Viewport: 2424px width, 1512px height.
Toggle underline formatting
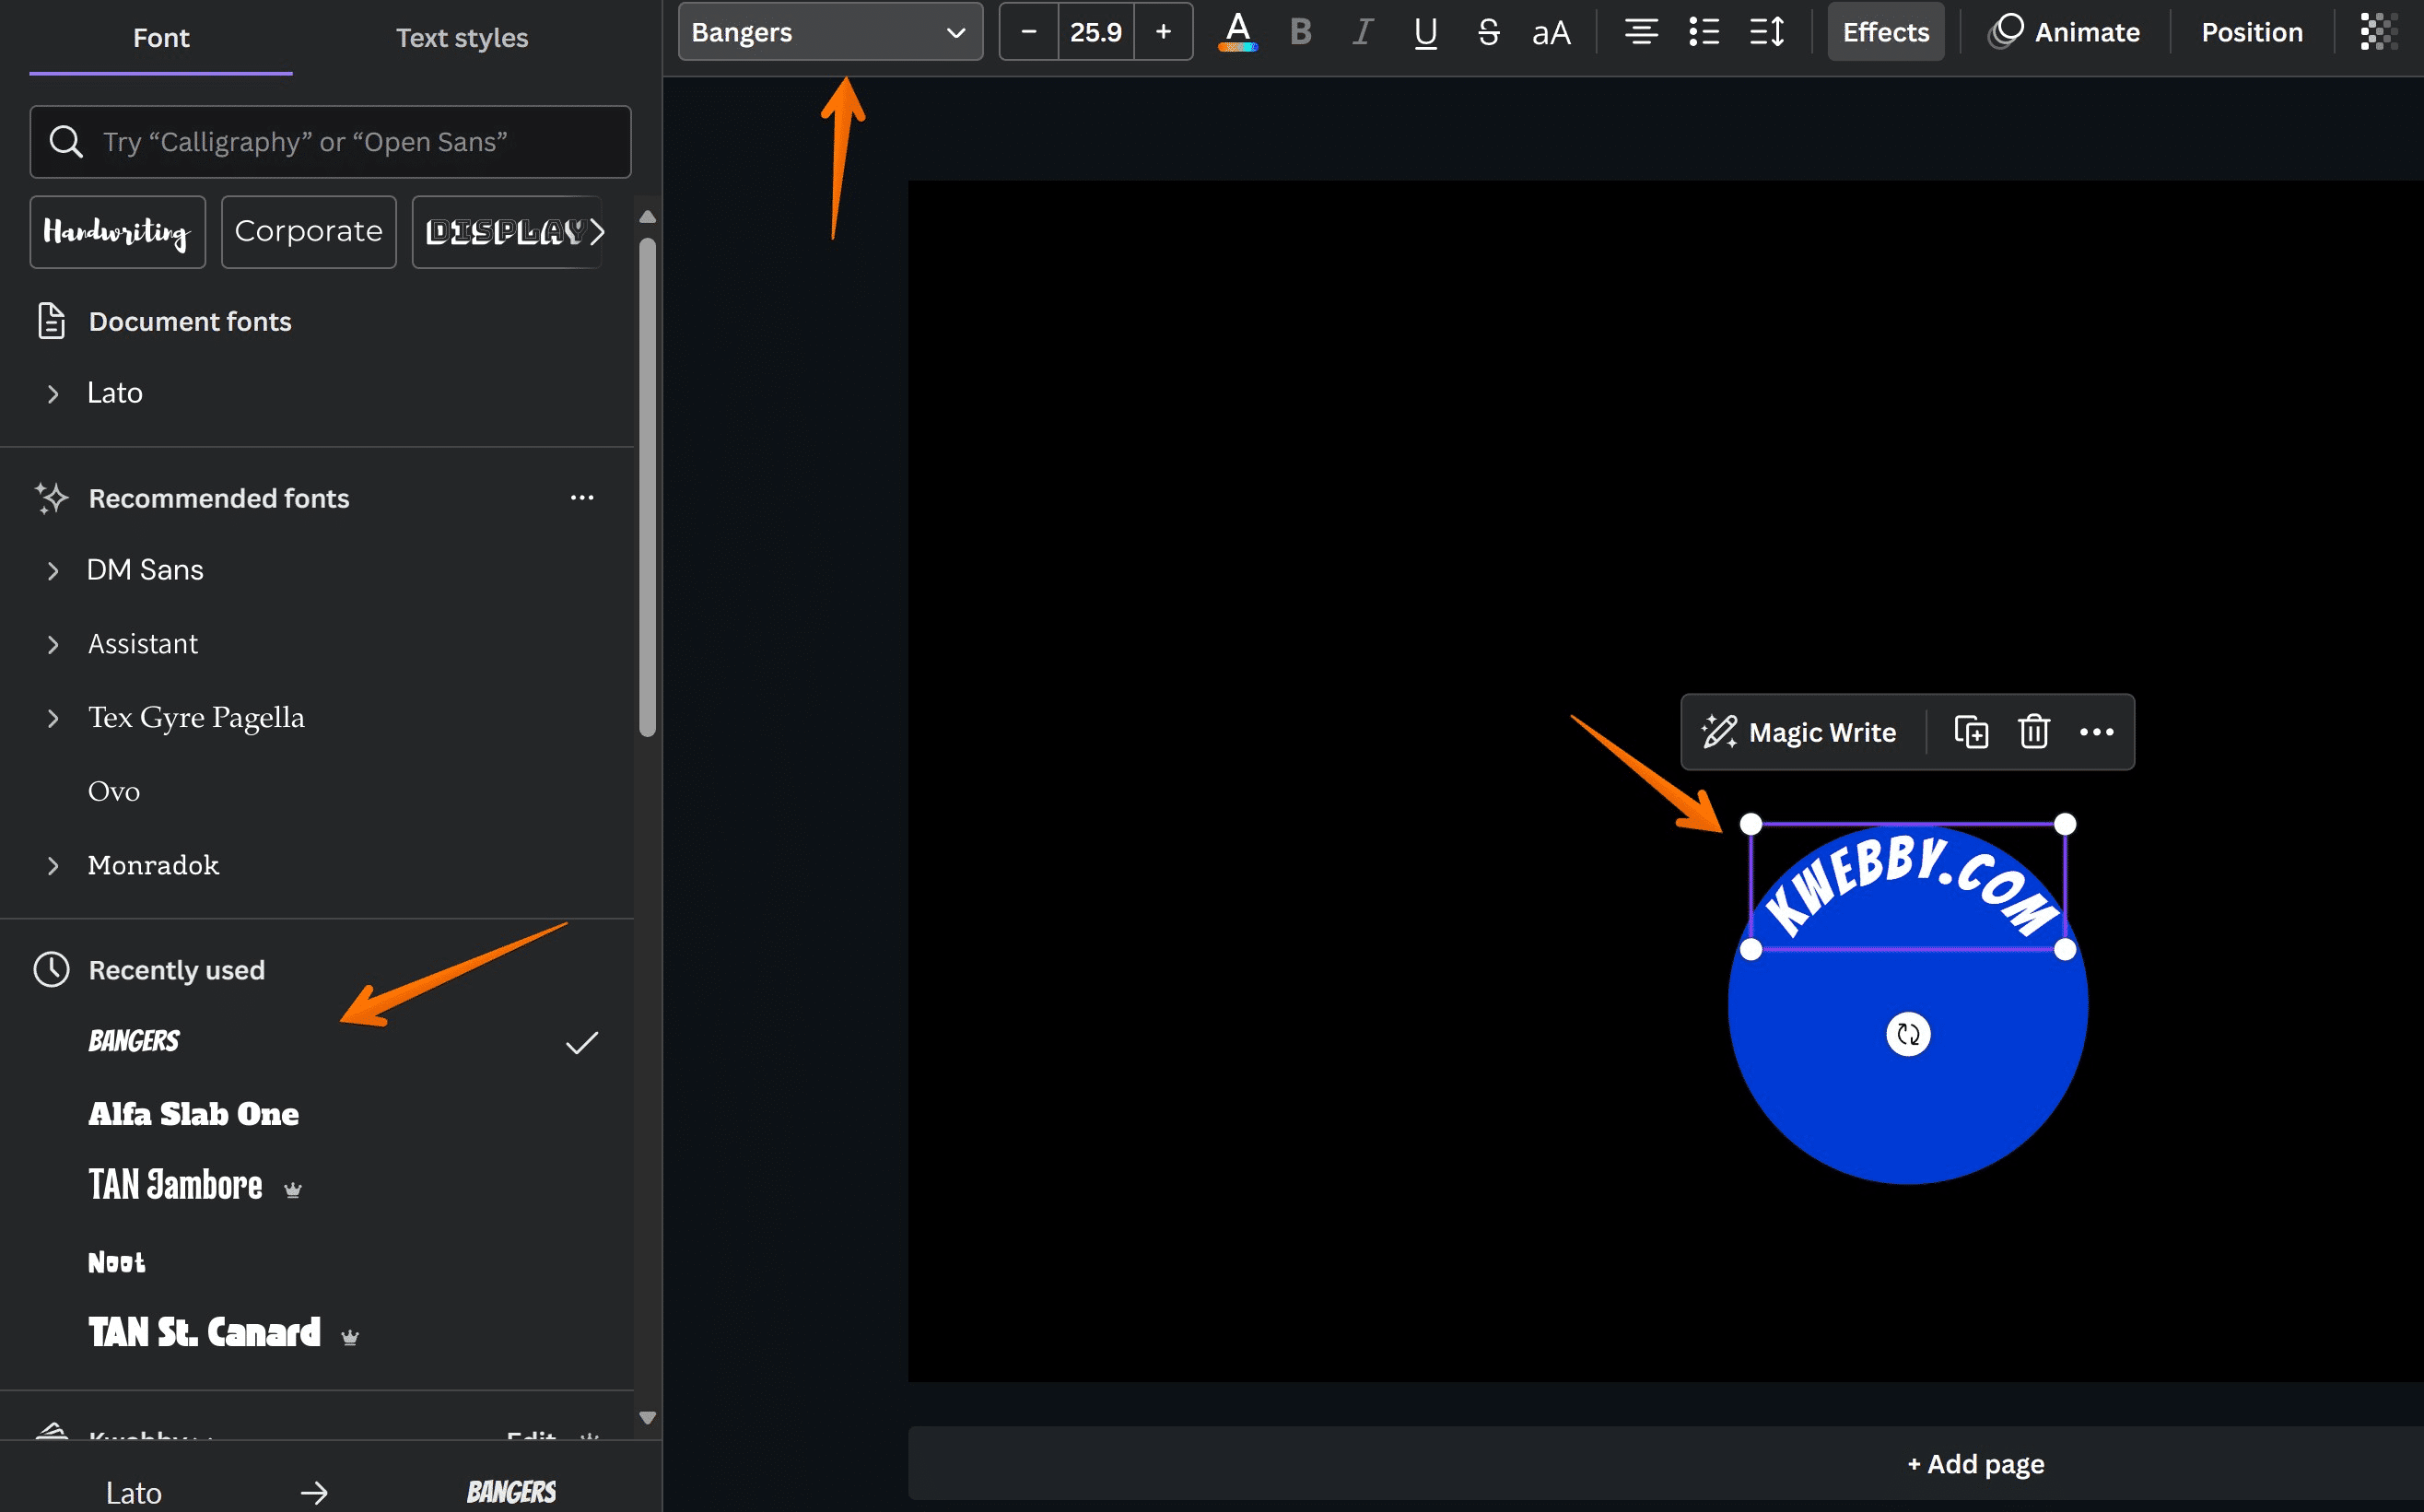[1426, 32]
